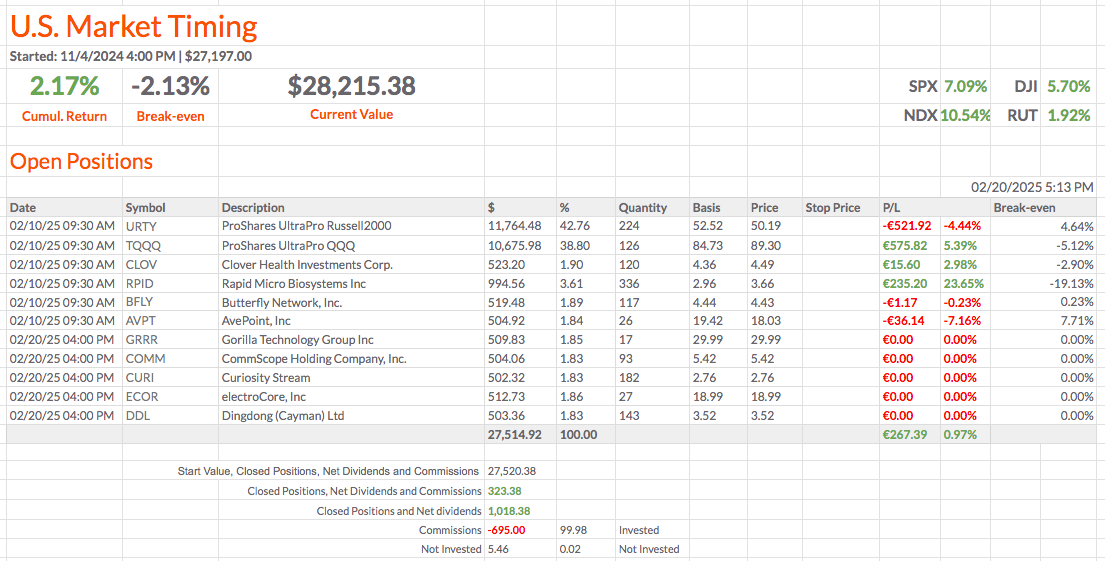Select the 02/20/2025 5:13 PM timestamp
This screenshot has width=1105, height=561.
(1032, 187)
